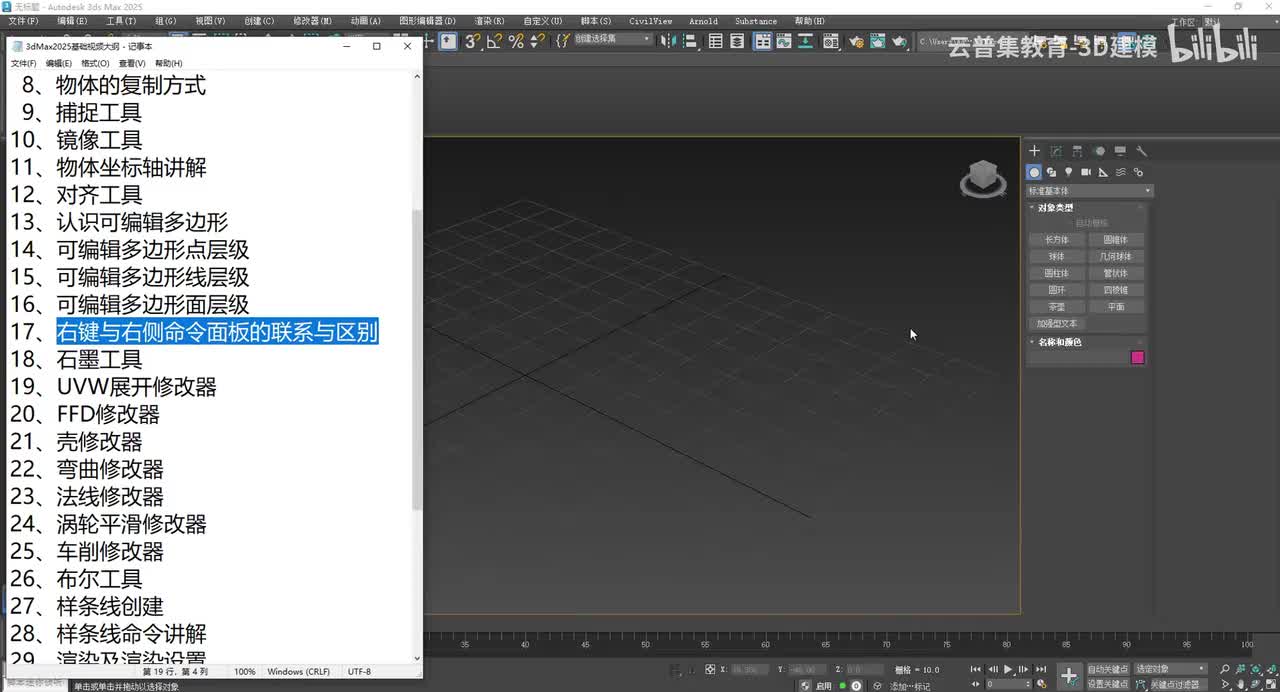1280x692 pixels.
Task: Open the named selection sets dropdown
Action: coord(613,39)
